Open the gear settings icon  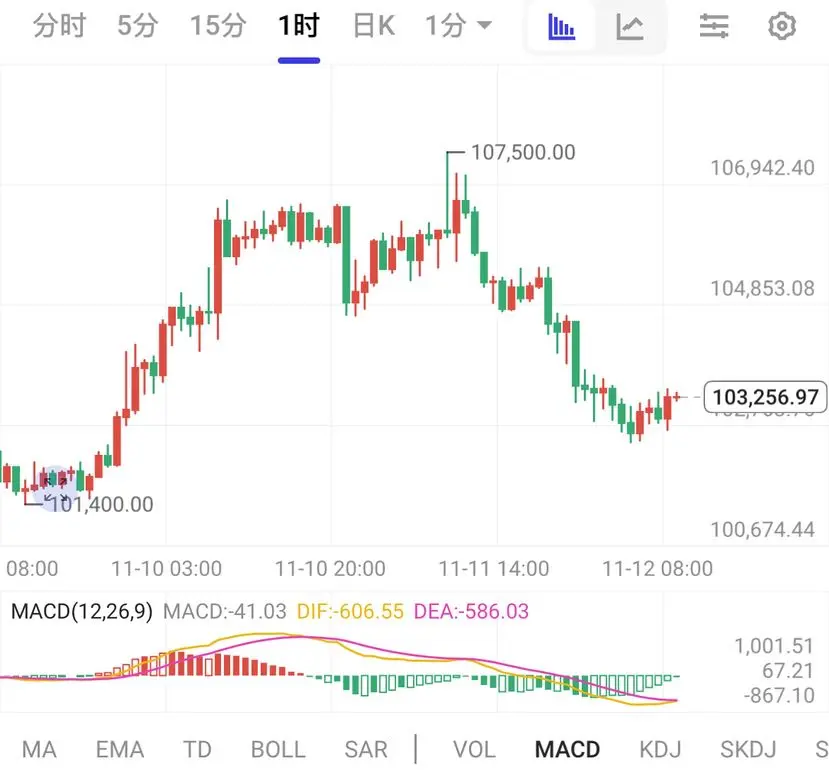coord(782,26)
